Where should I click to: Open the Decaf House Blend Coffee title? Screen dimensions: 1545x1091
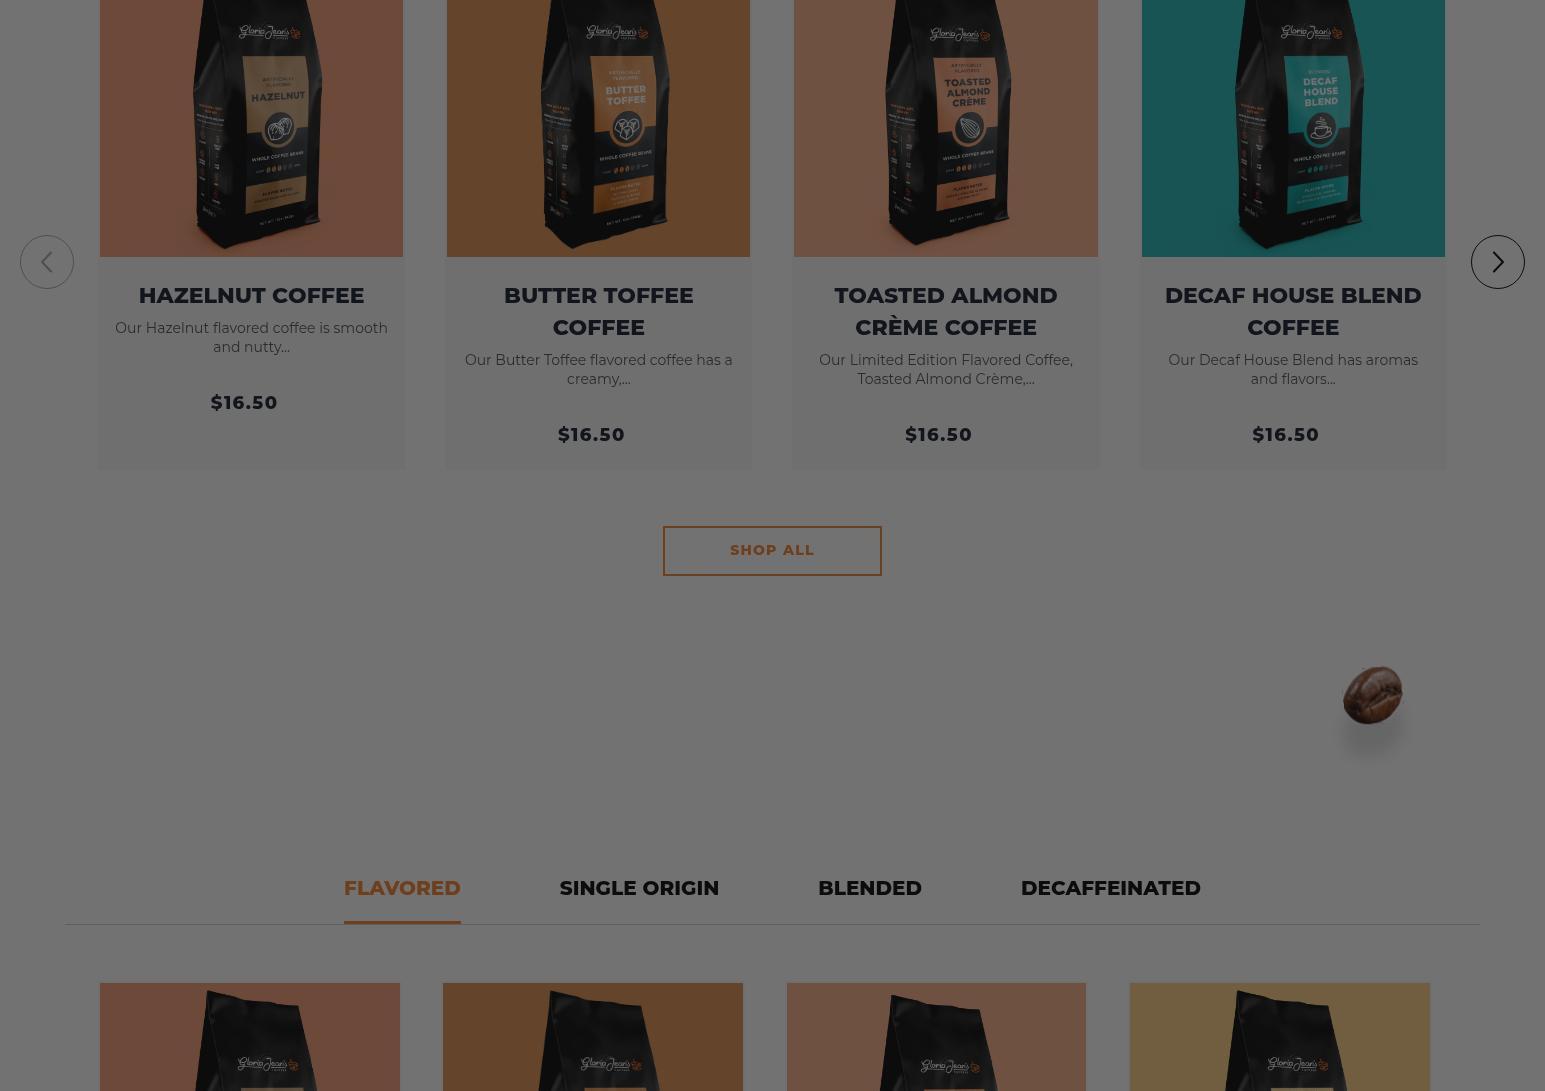point(1293,311)
